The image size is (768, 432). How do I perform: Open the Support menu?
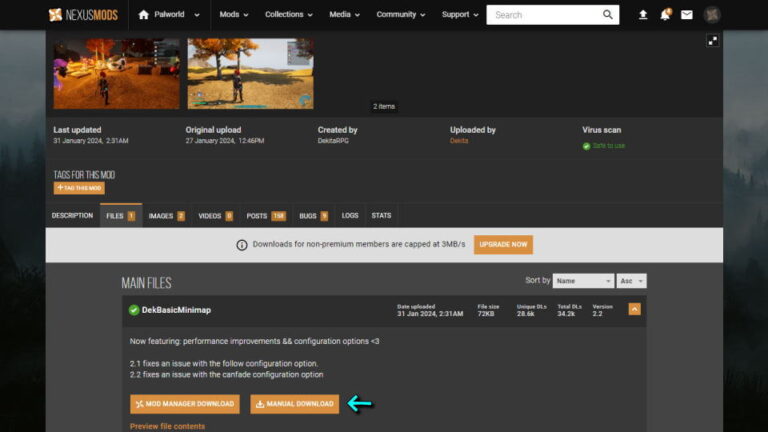460,15
